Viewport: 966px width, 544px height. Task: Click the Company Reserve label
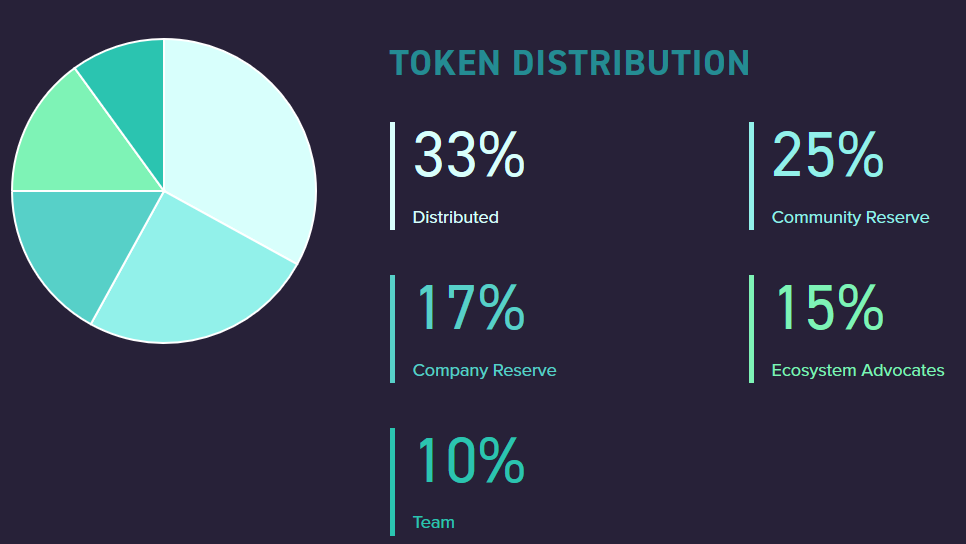[x=484, y=370]
